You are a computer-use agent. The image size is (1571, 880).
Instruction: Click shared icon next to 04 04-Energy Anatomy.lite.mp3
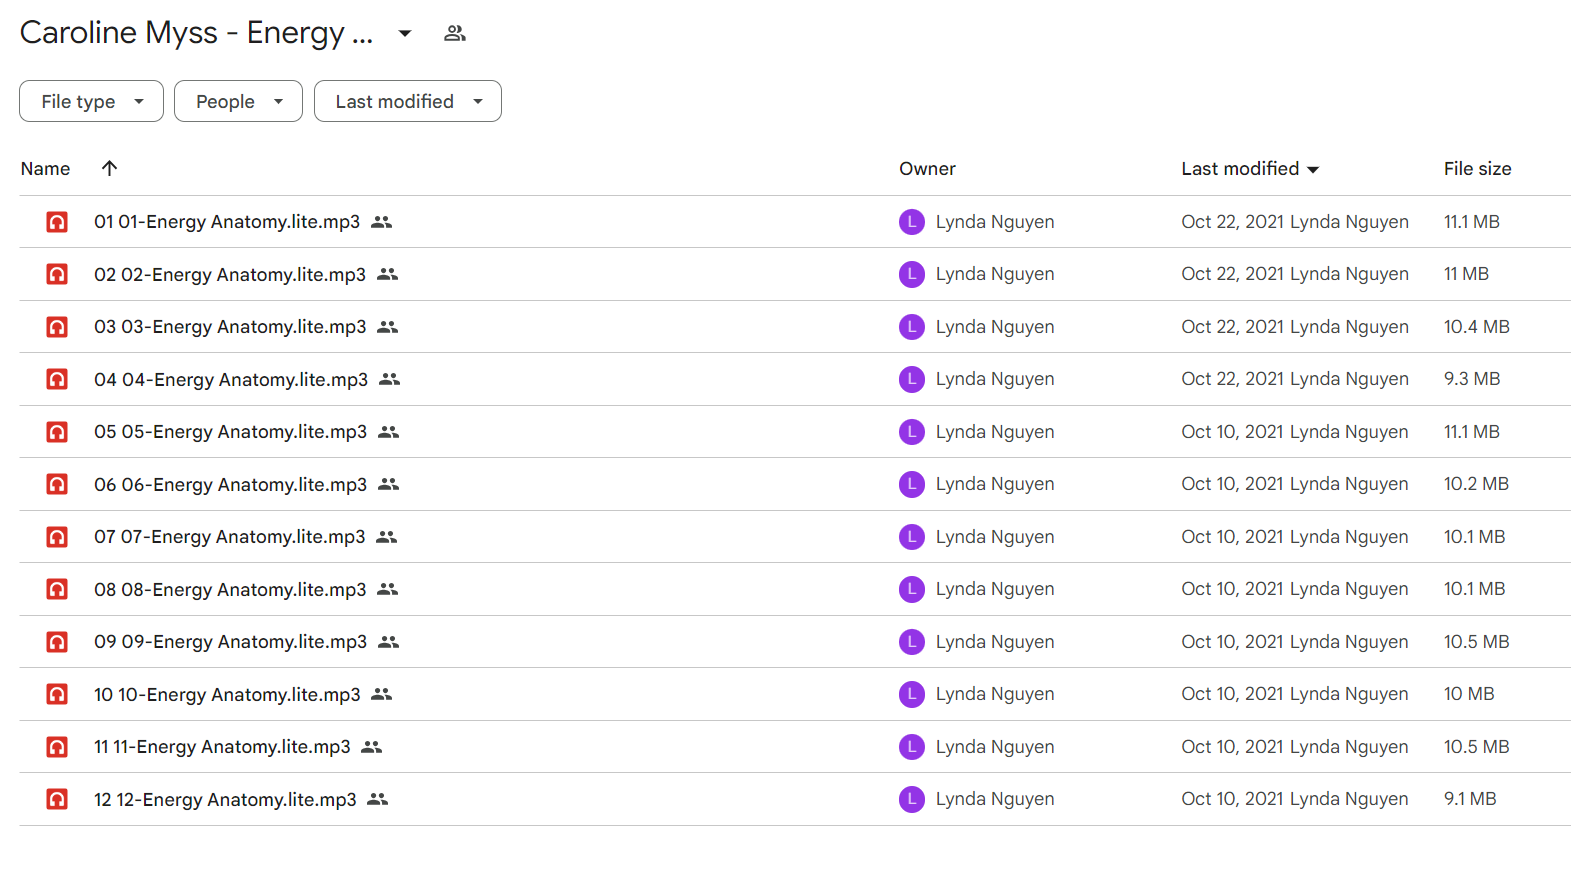pyautogui.click(x=390, y=379)
